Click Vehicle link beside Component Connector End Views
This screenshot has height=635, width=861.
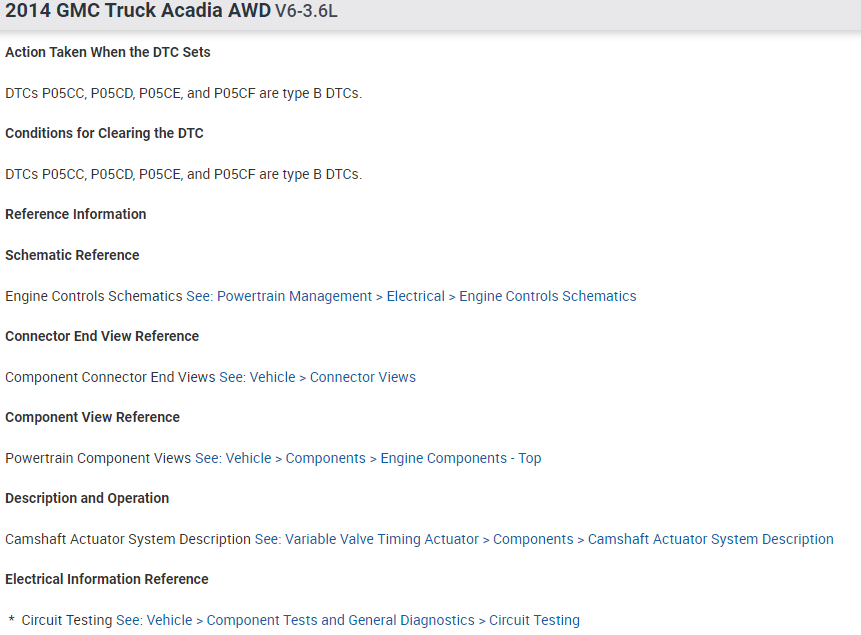click(272, 377)
